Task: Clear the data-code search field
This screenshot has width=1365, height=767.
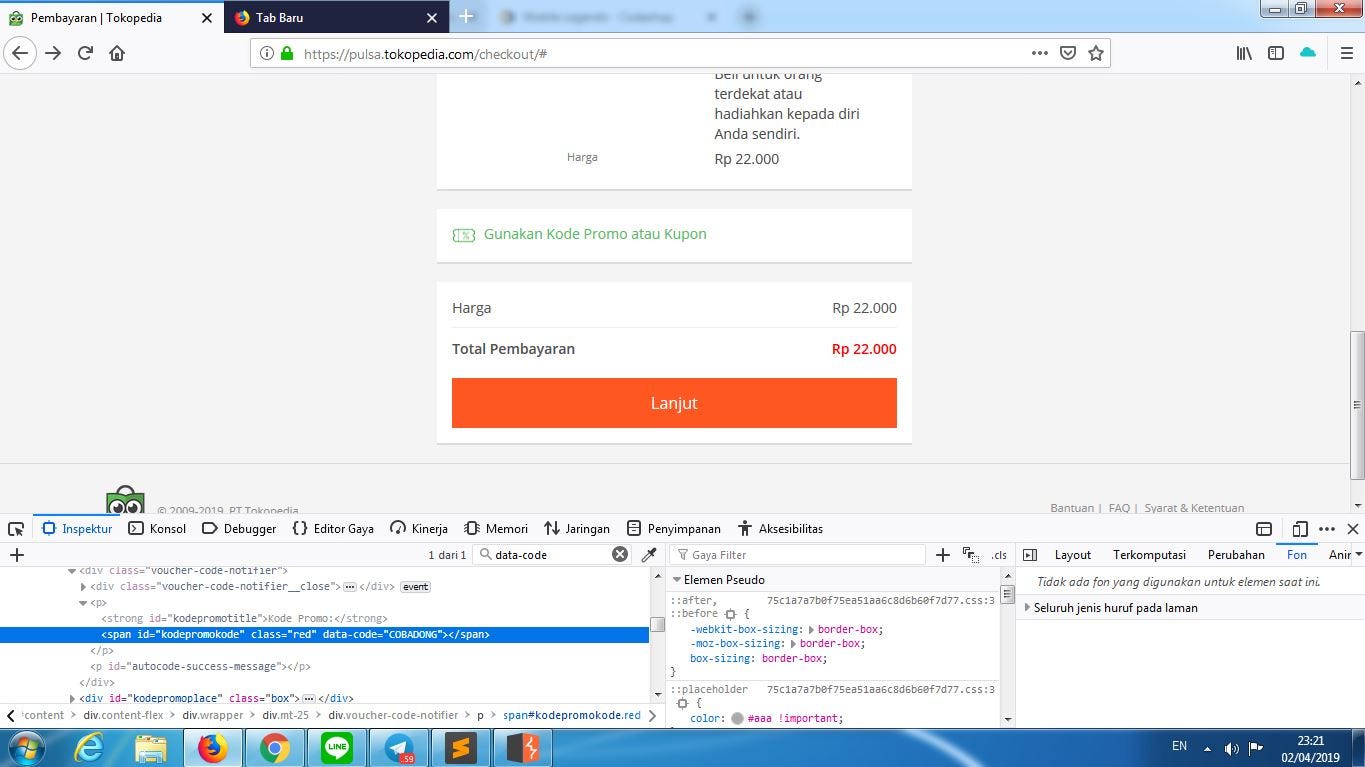Action: click(x=620, y=555)
